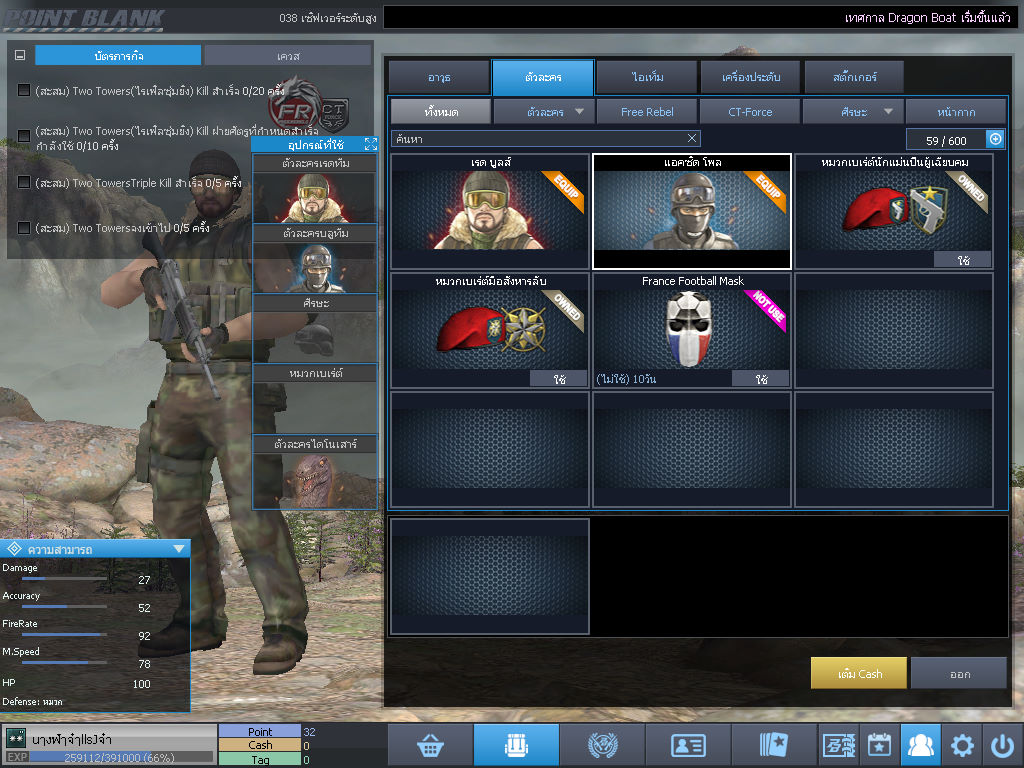Viewport: 1024px width, 768px height.
Task: Filter by CT-Force
Action: click(x=750, y=112)
